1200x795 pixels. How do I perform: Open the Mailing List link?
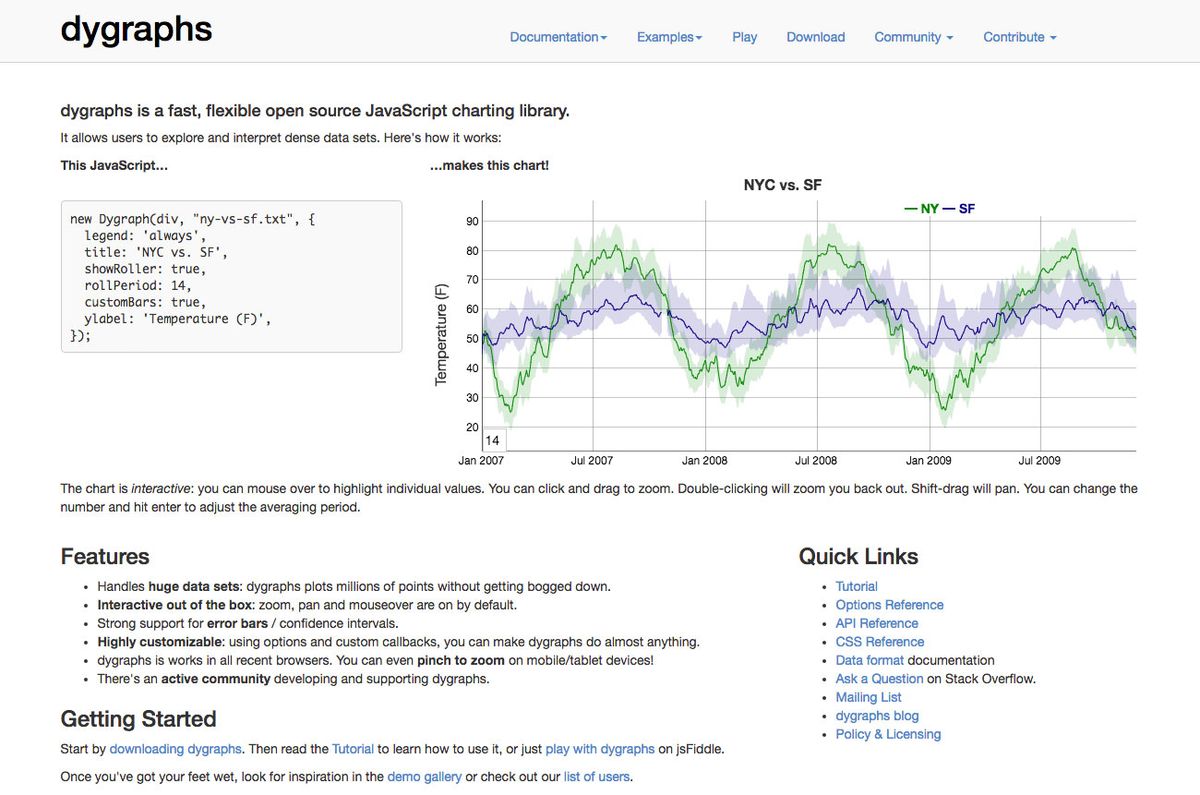pyautogui.click(x=868, y=697)
